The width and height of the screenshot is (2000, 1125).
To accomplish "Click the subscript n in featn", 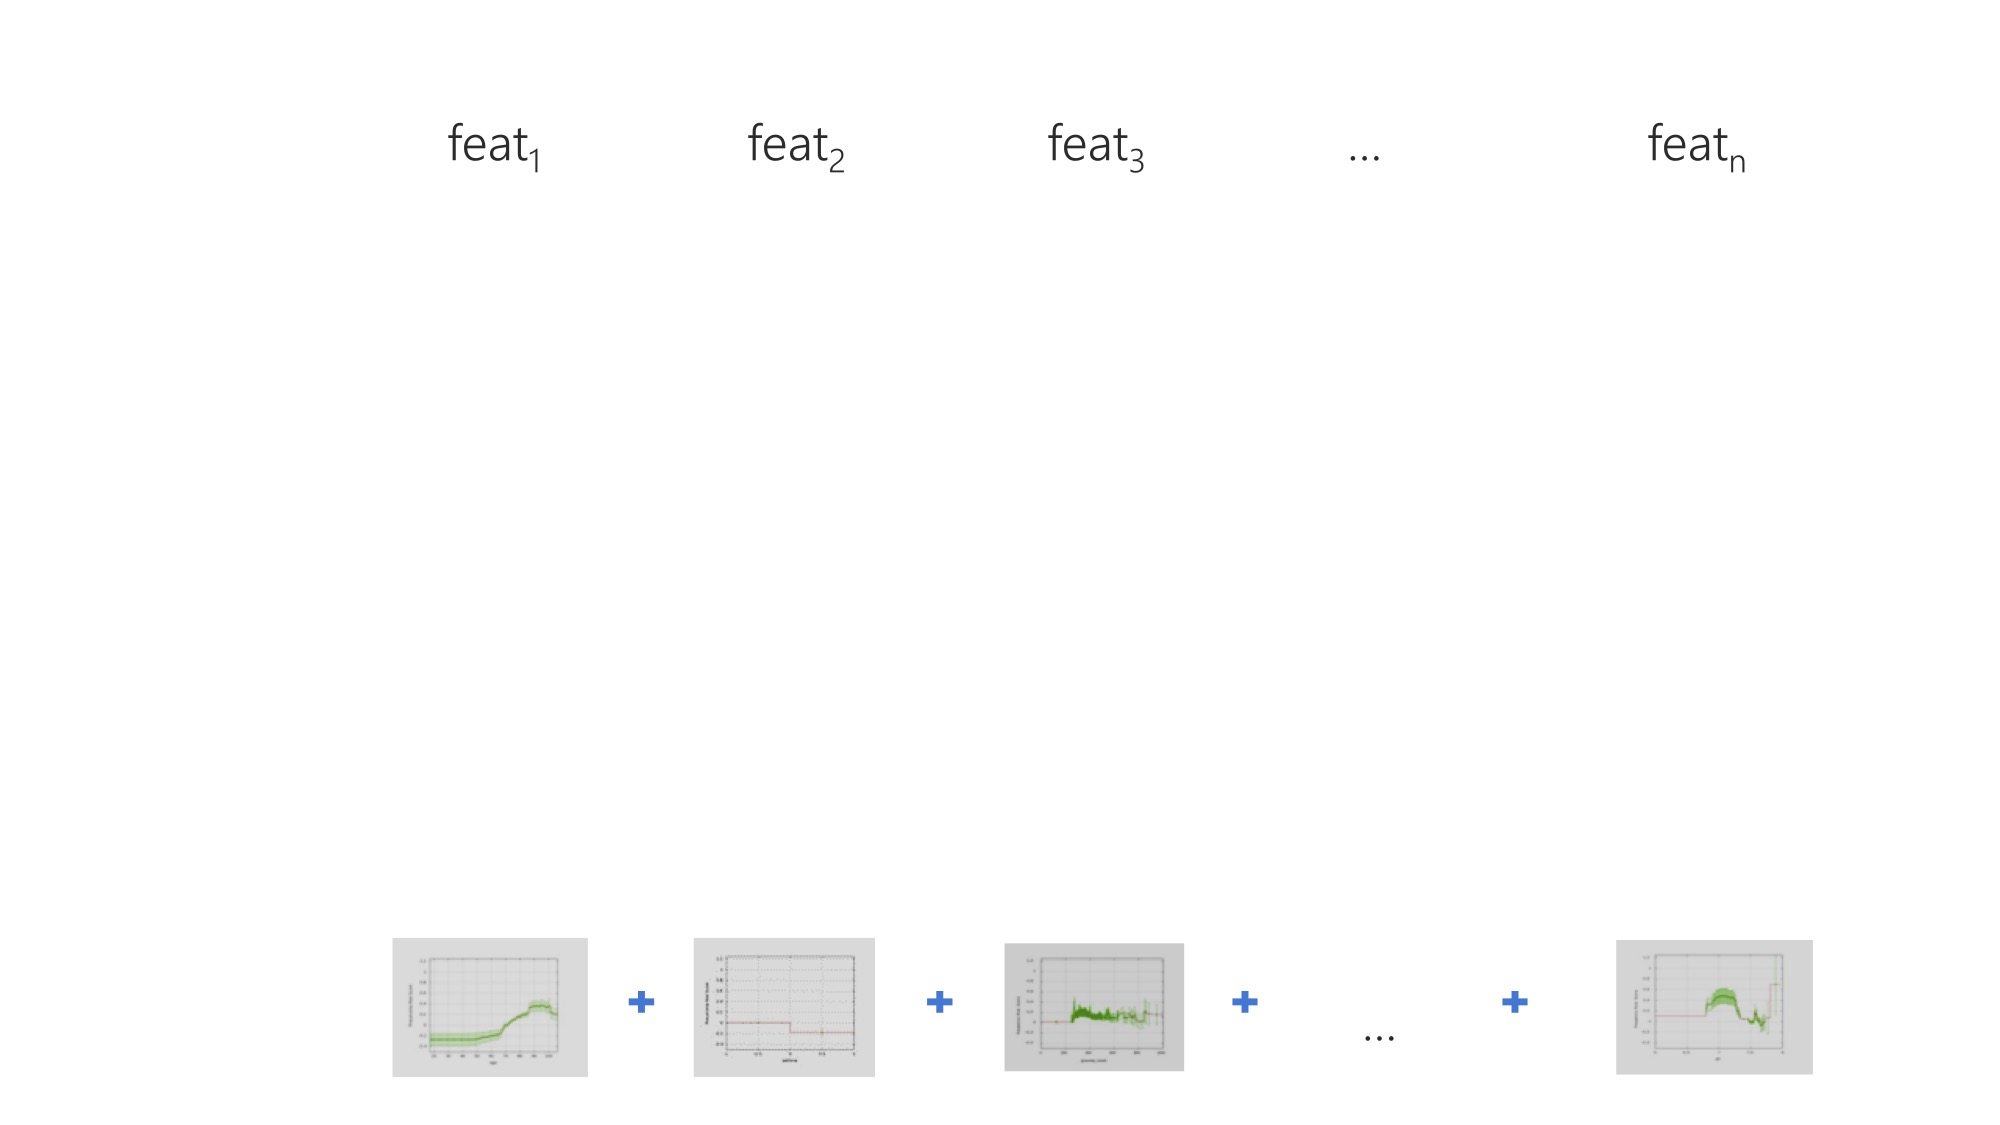I will (1737, 162).
